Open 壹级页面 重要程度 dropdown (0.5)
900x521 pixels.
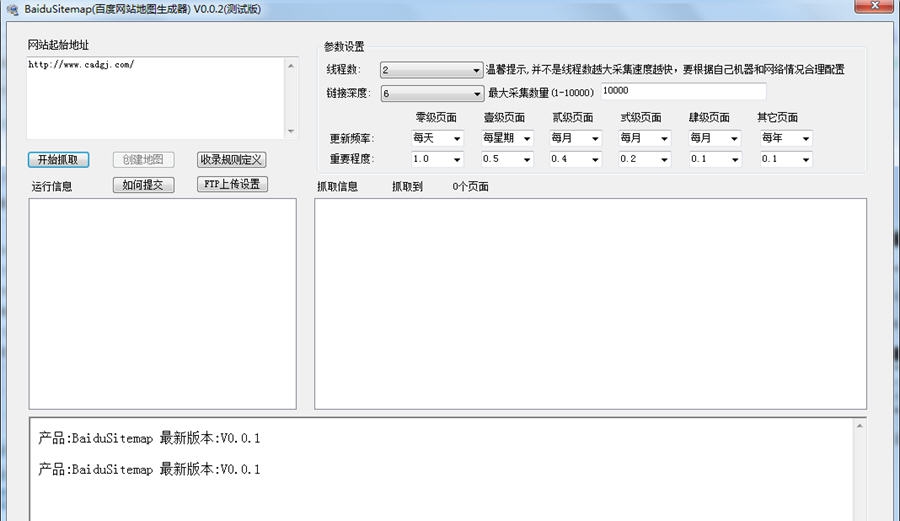click(x=507, y=159)
